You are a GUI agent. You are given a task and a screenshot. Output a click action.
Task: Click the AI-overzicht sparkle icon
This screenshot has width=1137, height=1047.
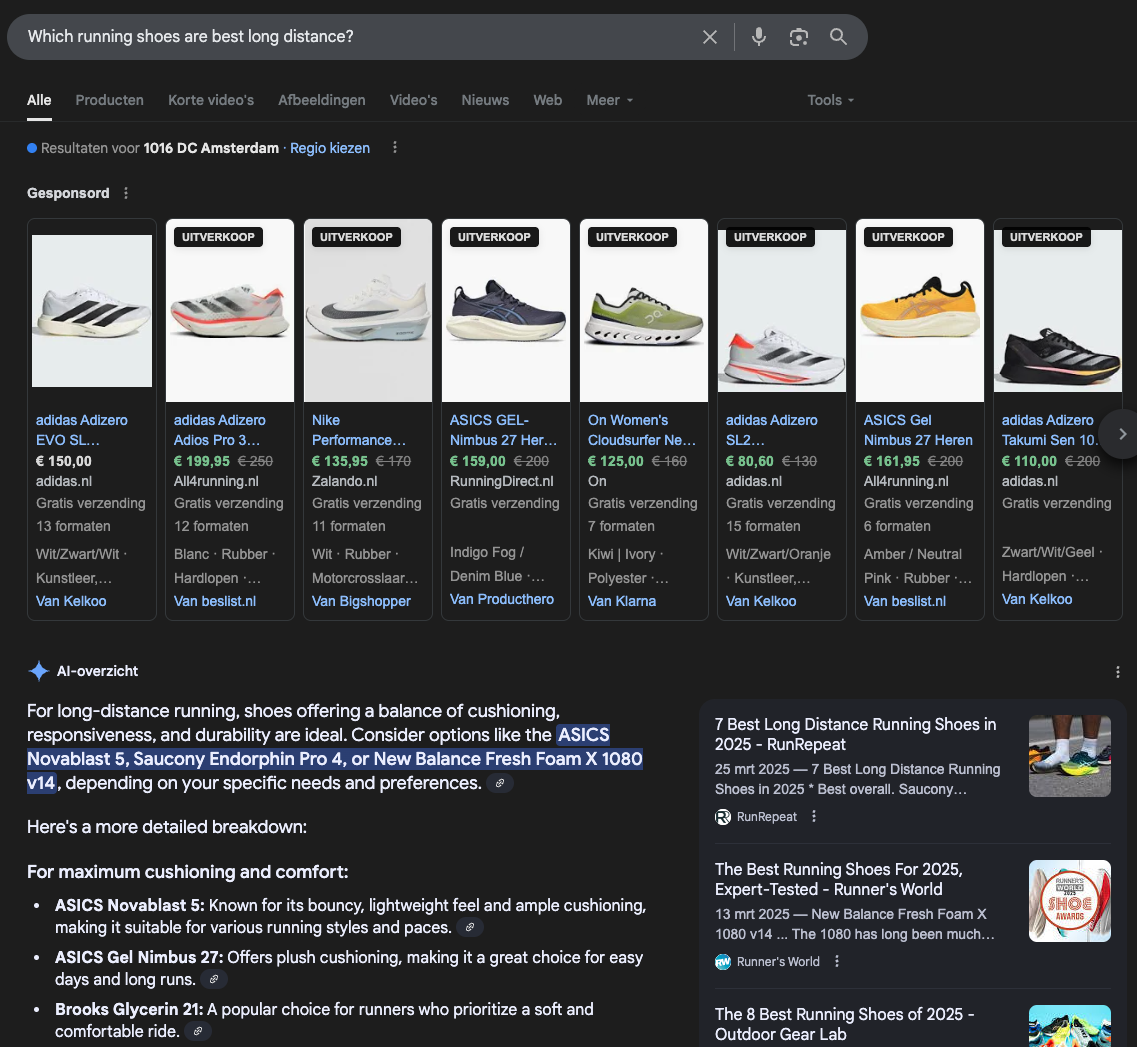[38, 671]
